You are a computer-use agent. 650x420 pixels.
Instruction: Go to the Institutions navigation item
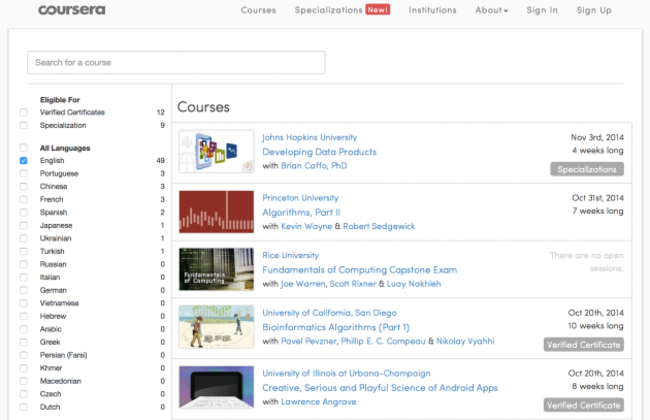432,10
